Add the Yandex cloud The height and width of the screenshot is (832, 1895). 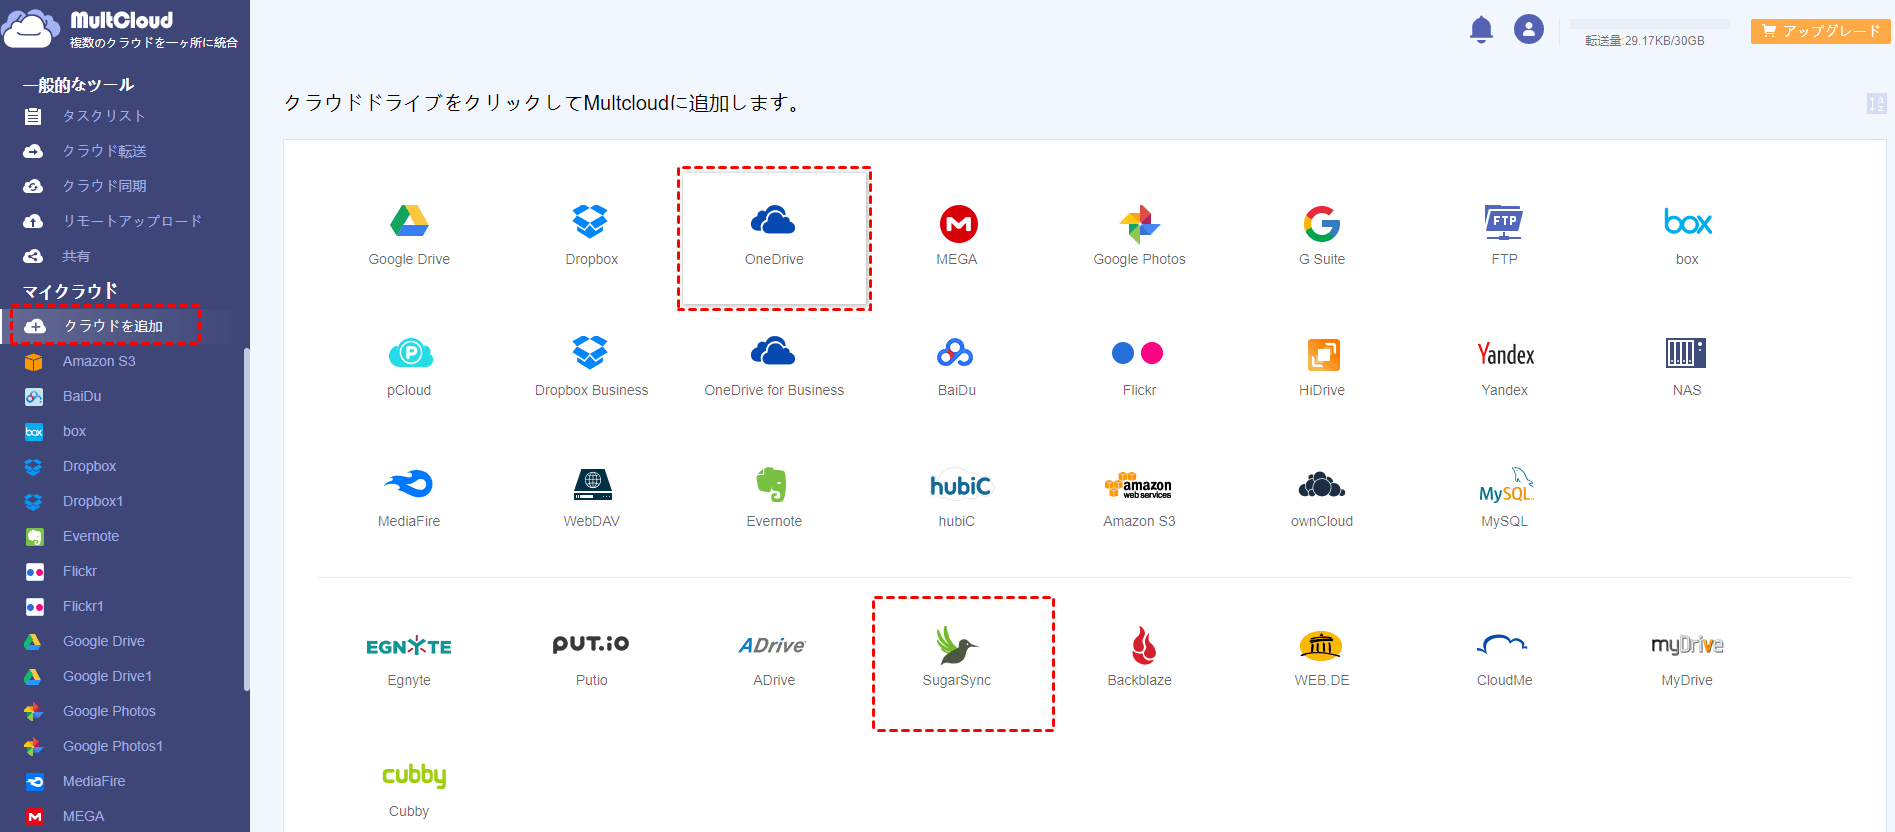pyautogui.click(x=1504, y=367)
